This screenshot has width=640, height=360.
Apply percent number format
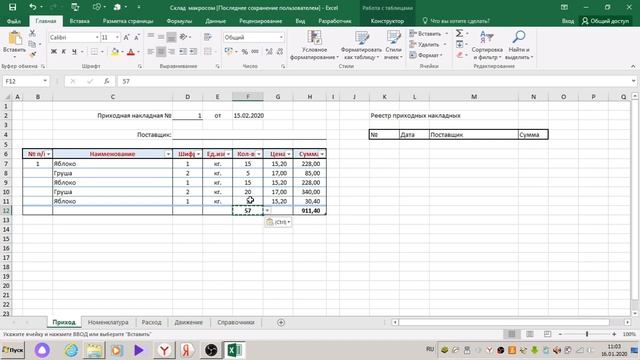point(244,51)
